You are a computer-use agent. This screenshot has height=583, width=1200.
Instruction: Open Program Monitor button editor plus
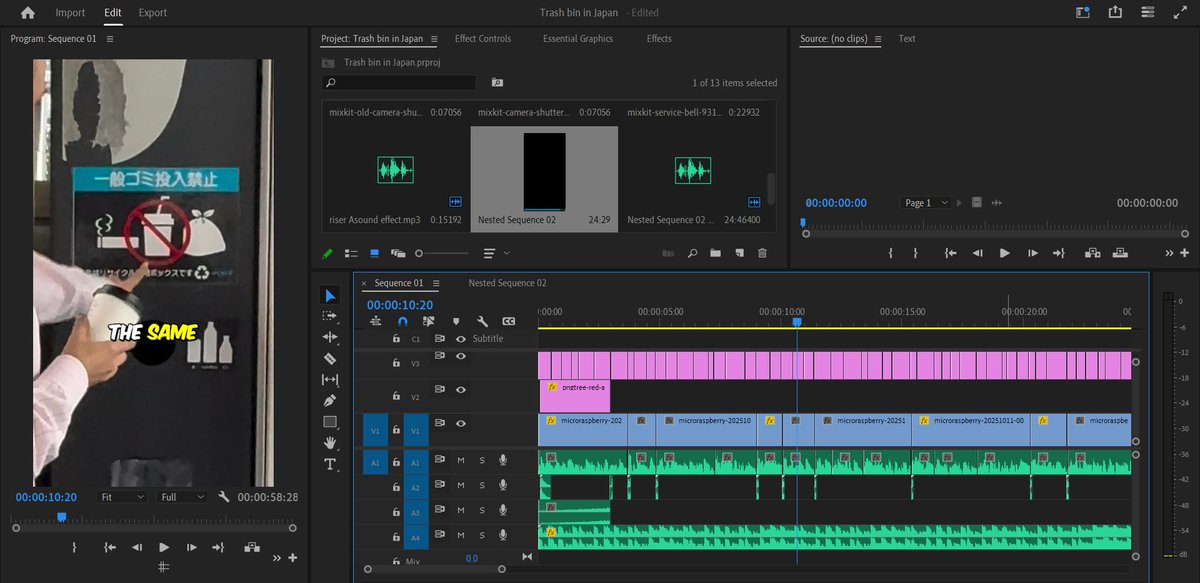[x=293, y=558]
